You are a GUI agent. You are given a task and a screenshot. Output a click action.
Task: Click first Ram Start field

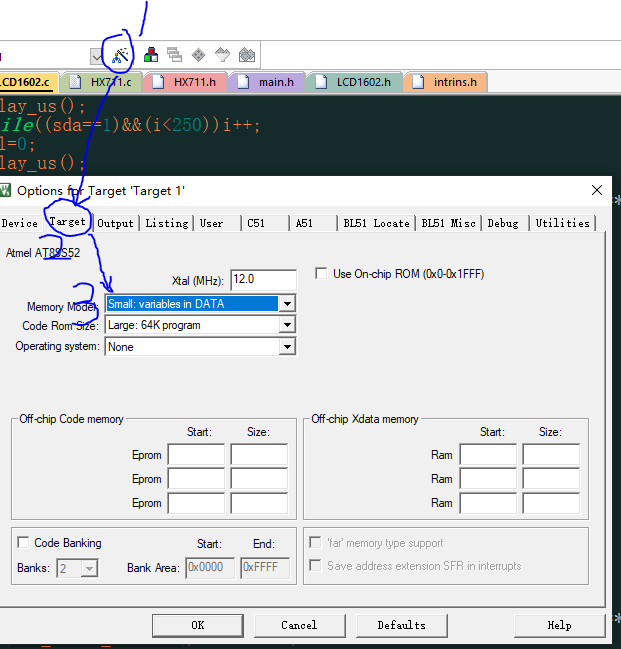pos(489,454)
